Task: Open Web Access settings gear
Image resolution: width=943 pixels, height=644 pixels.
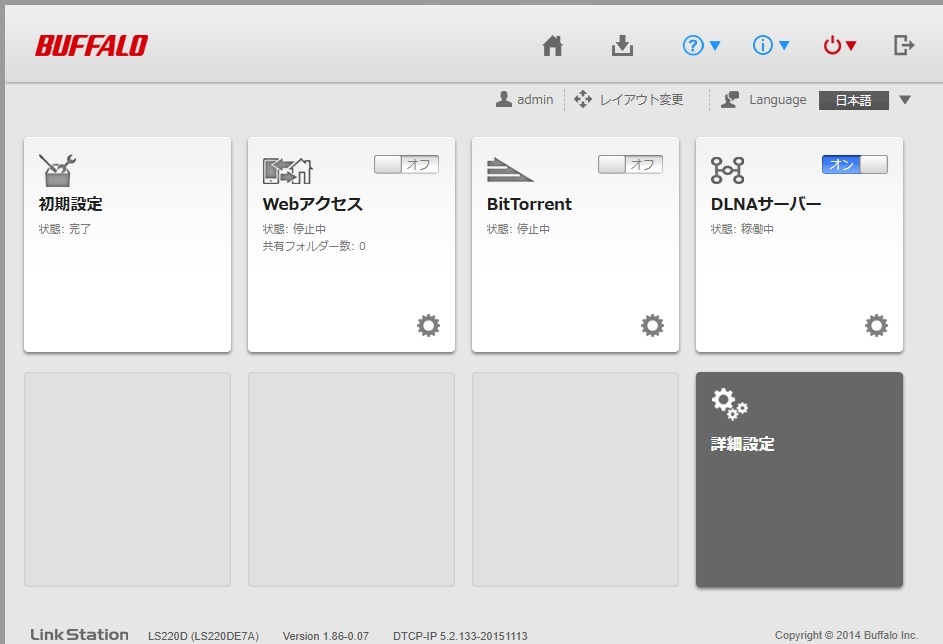Action: [x=428, y=325]
